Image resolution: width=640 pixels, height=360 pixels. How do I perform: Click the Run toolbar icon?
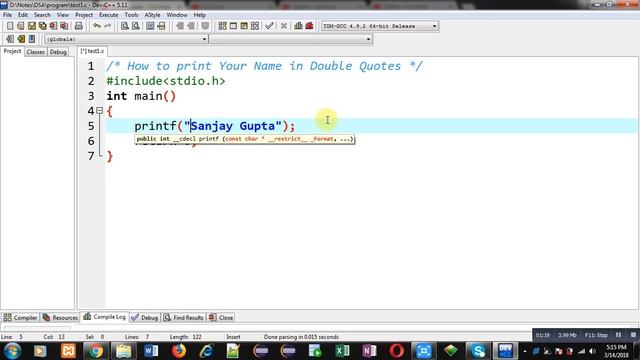pos(233,26)
